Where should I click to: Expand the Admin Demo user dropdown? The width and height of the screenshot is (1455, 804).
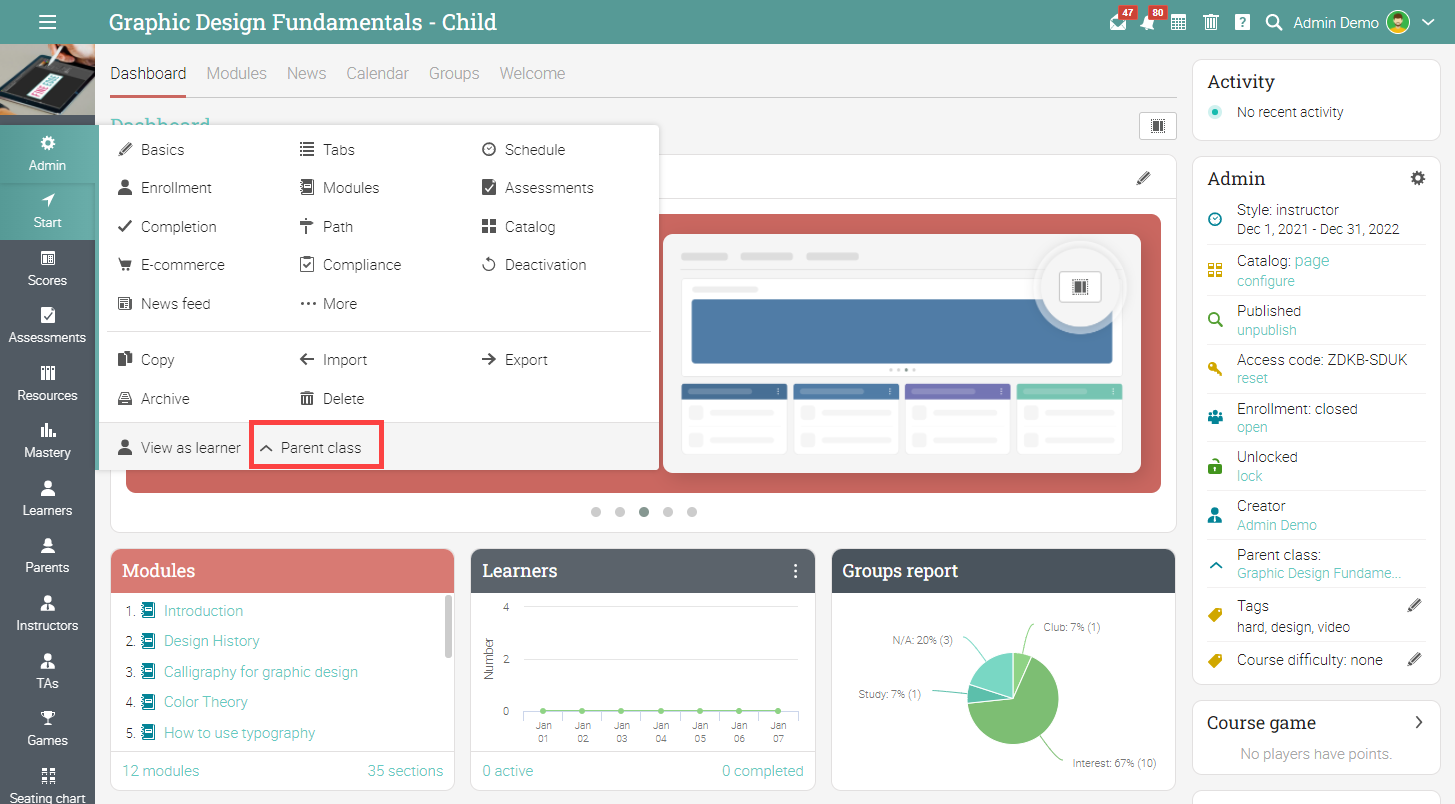(1428, 22)
